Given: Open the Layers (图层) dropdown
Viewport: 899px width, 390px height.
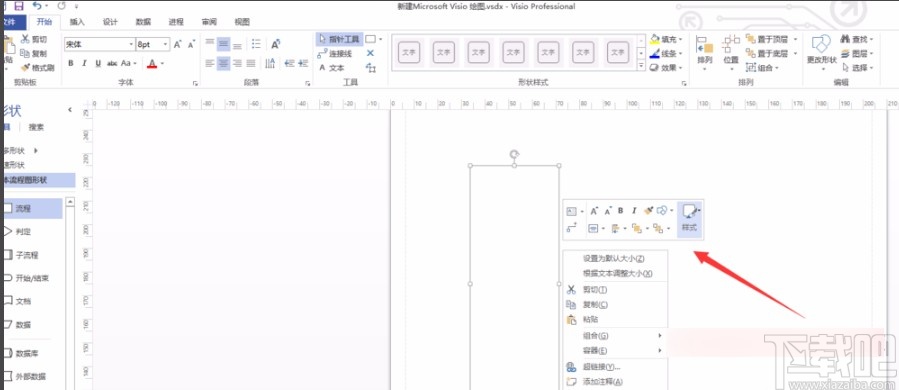Looking at the screenshot, I should [857, 54].
